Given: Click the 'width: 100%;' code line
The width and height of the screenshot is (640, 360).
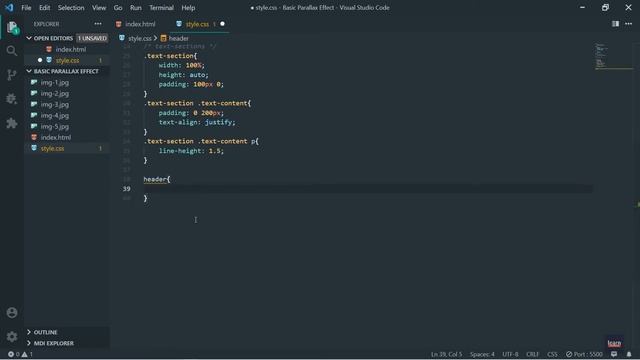Looking at the screenshot, I should tap(182, 65).
